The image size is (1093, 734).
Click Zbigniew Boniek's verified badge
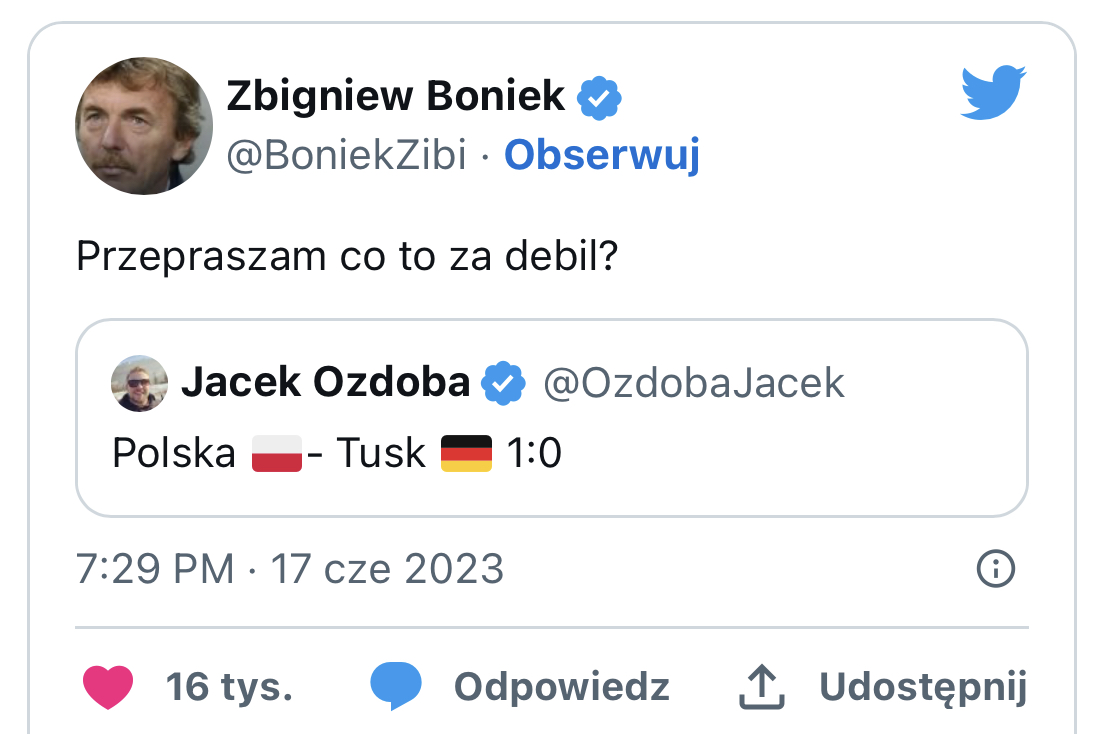602,97
